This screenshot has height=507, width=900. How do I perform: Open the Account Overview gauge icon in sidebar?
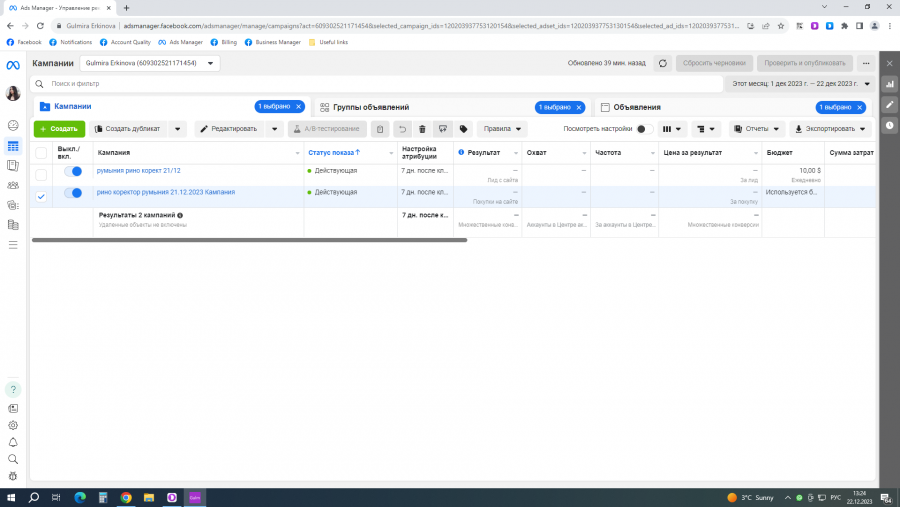(x=13, y=125)
